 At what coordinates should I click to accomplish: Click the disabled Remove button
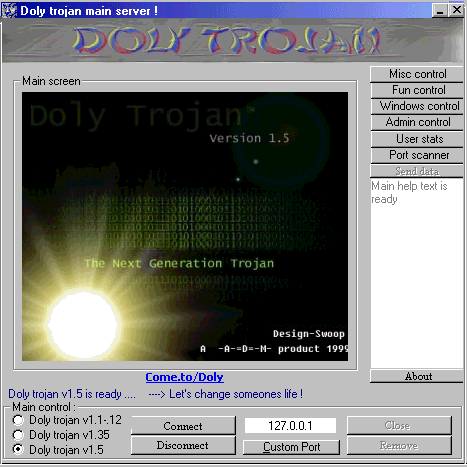(x=399, y=446)
